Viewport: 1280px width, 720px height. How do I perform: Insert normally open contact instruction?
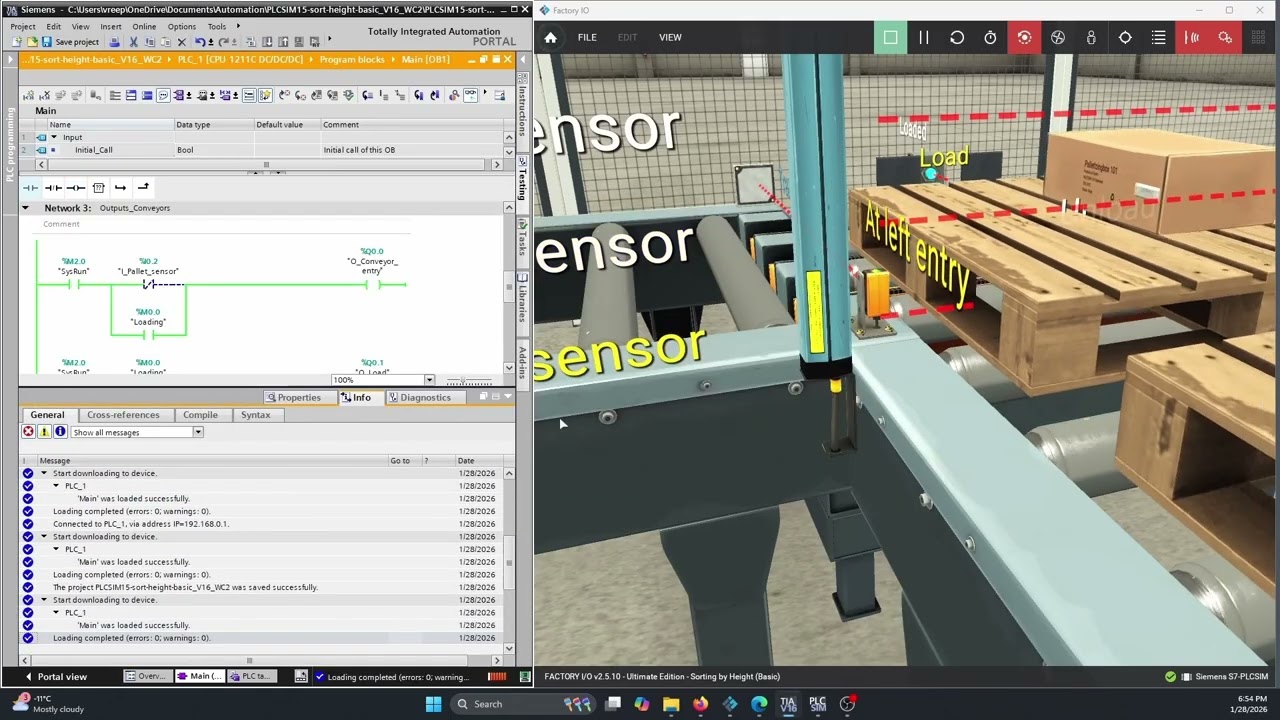tap(30, 188)
